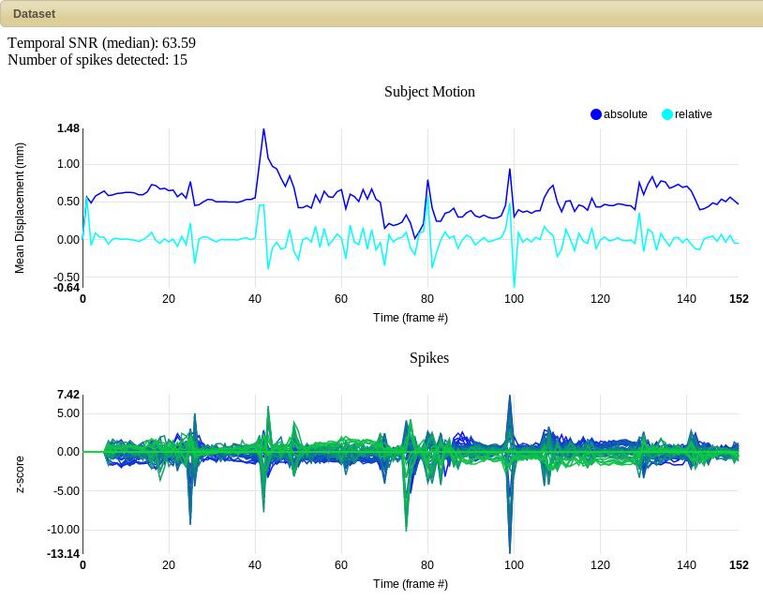Click the dark blue absolute legend dot
This screenshot has height=600, width=763.
coord(596,114)
